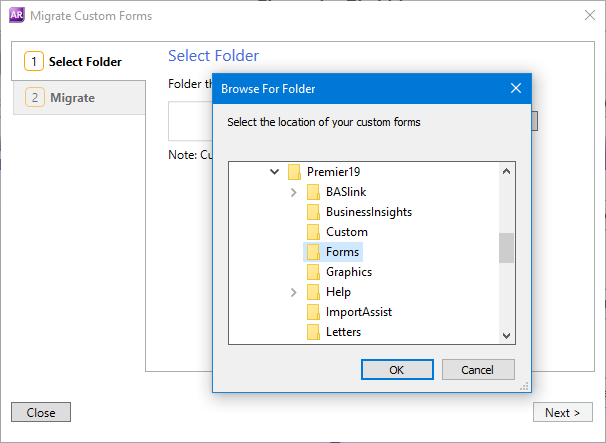The image size is (606, 443).
Task: Open the Migrate step tab
Action: 78,98
